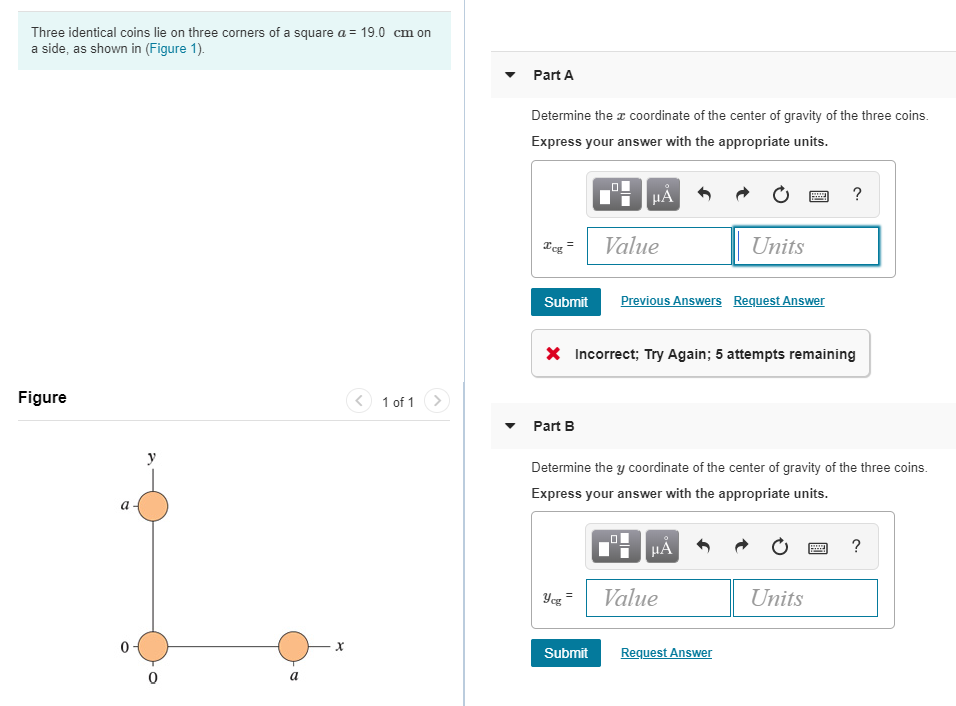Viewport: 956px width, 706px height.
Task: Advance to the next figure
Action: (x=437, y=401)
